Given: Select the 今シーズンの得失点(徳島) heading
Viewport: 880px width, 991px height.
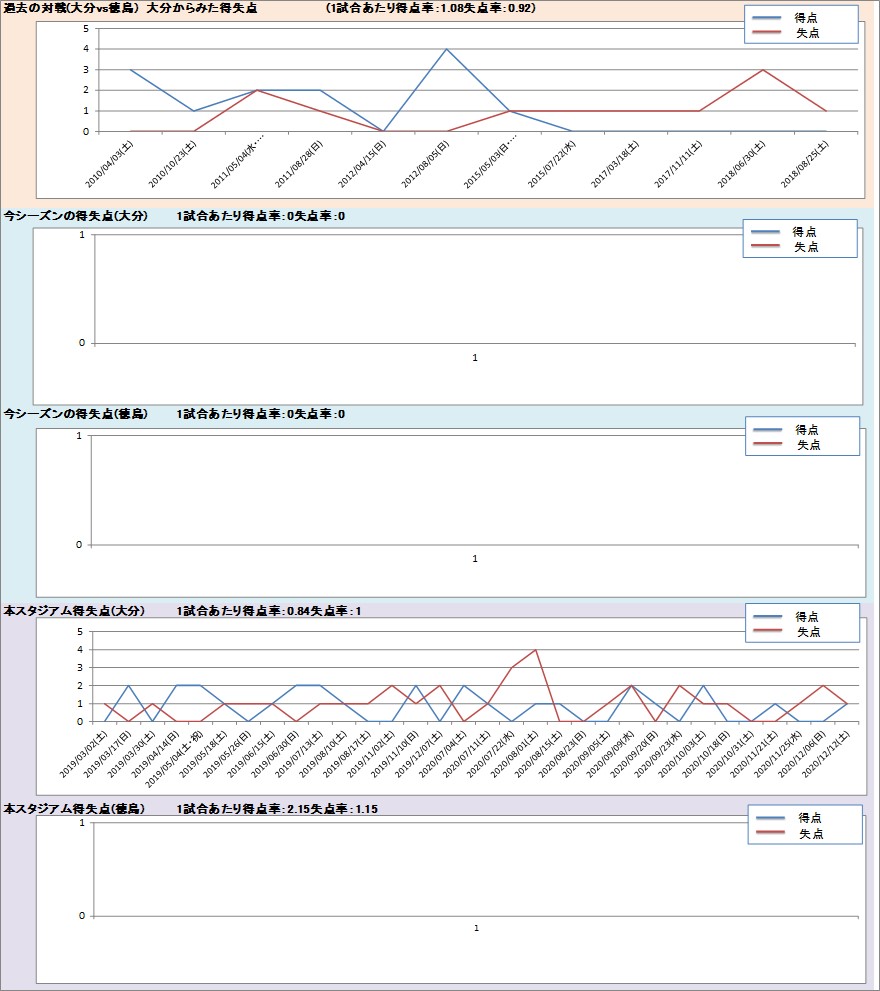Looking at the screenshot, I should [75, 414].
